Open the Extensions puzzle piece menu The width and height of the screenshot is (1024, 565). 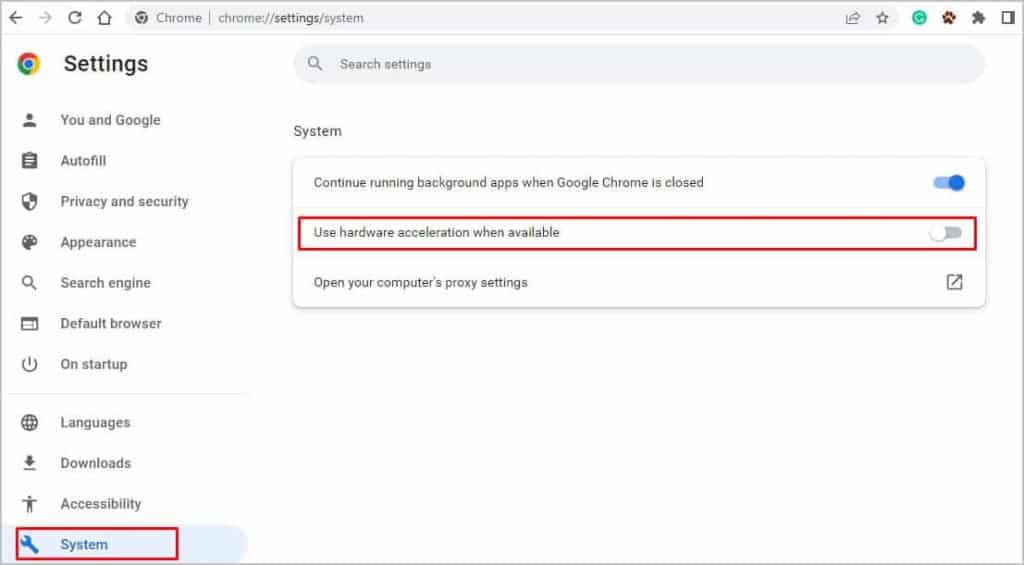tap(978, 18)
